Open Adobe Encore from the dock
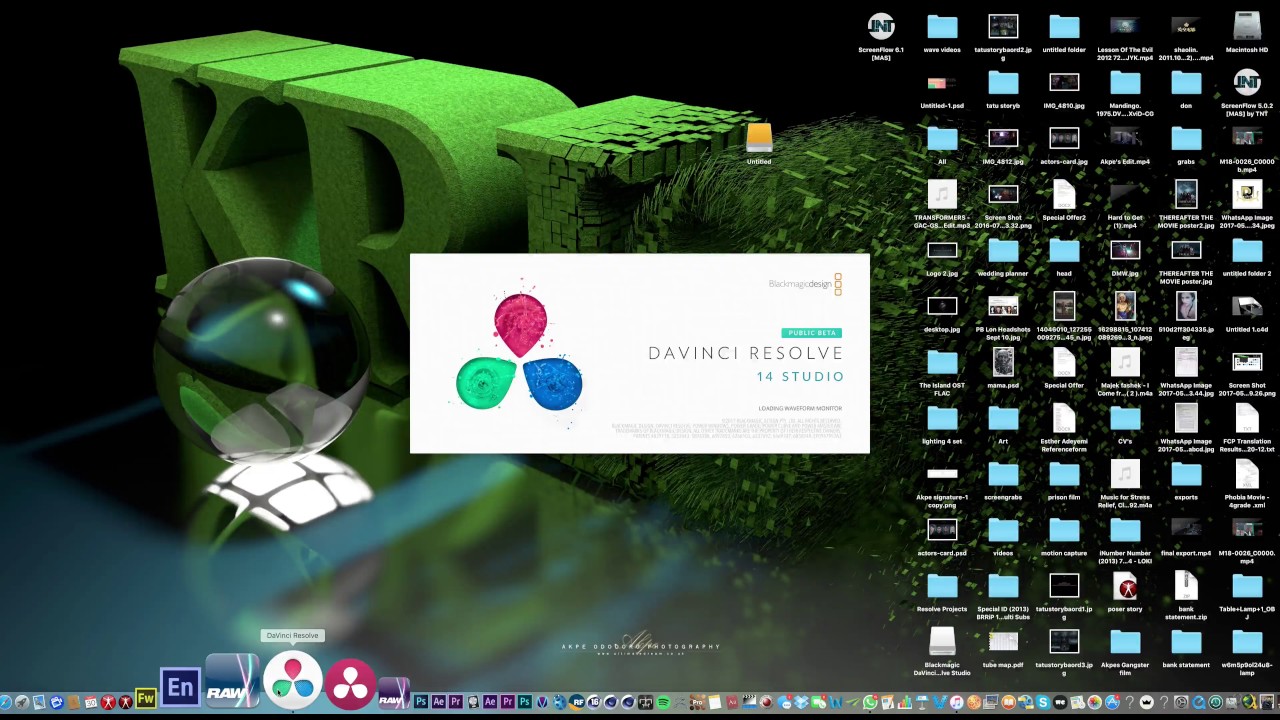 point(181,688)
